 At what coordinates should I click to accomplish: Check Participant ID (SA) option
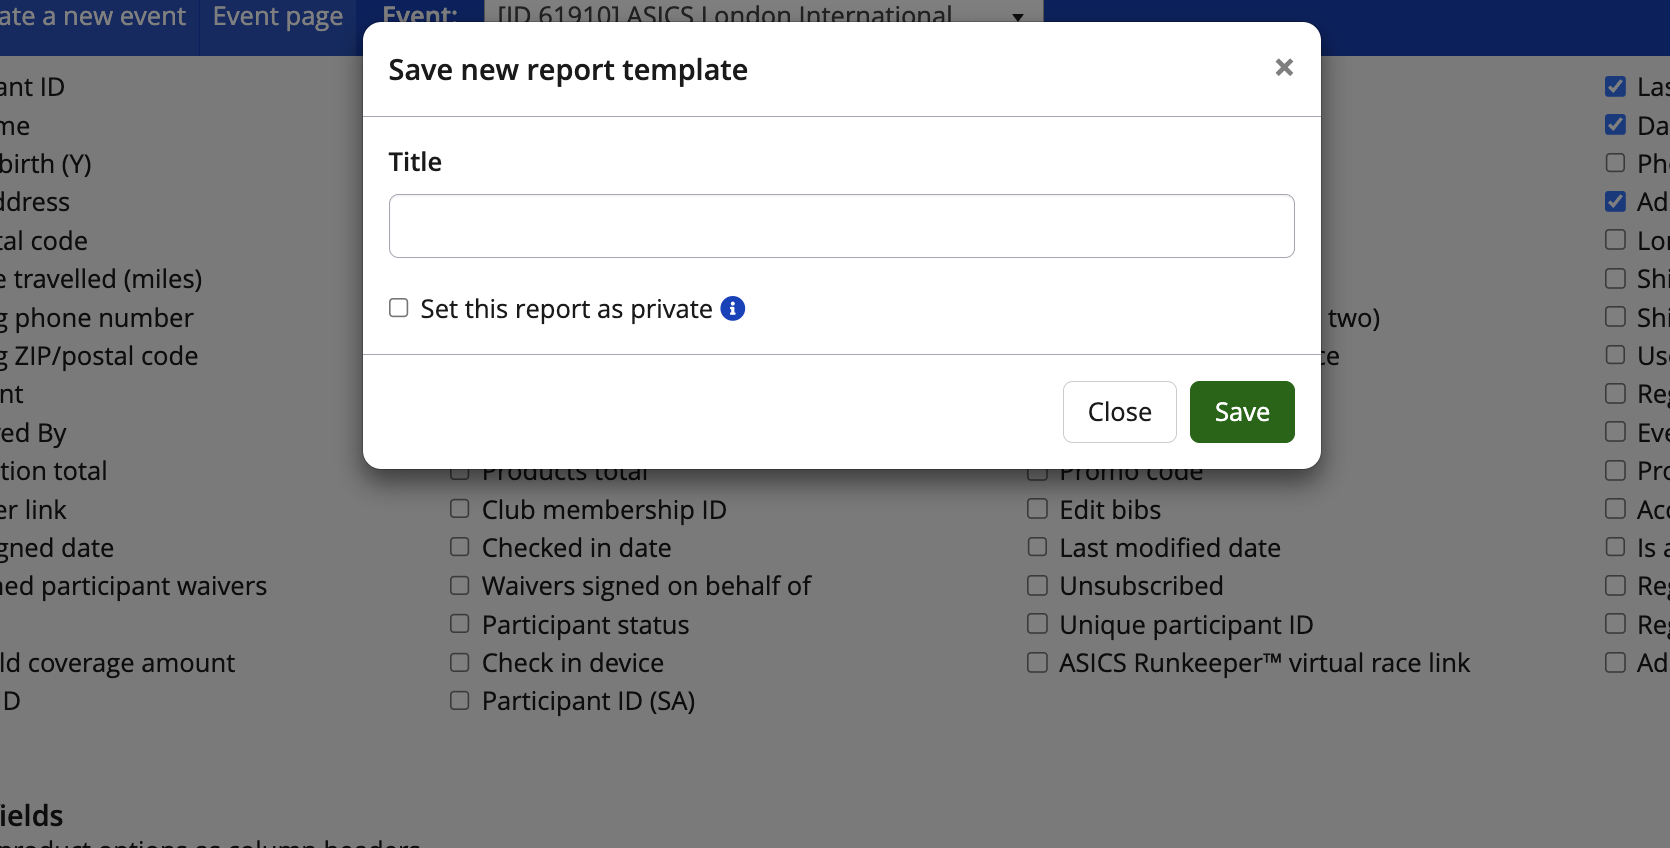pyautogui.click(x=460, y=700)
